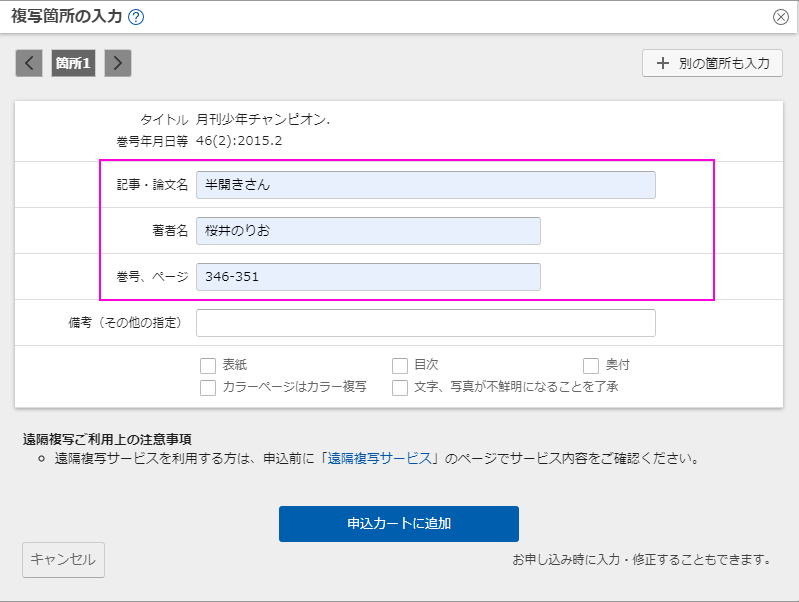Click the volume text 46(2):2015.2
799x602 pixels.
pyautogui.click(x=239, y=141)
